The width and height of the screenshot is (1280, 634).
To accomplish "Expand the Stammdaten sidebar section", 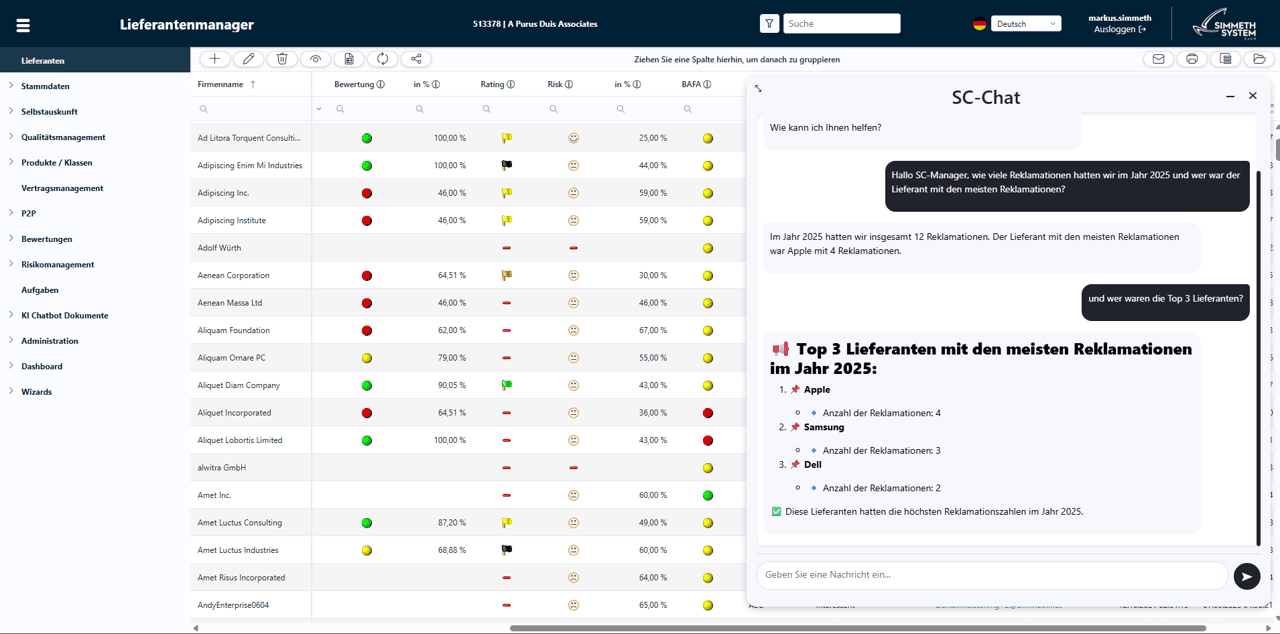I will tap(45, 86).
